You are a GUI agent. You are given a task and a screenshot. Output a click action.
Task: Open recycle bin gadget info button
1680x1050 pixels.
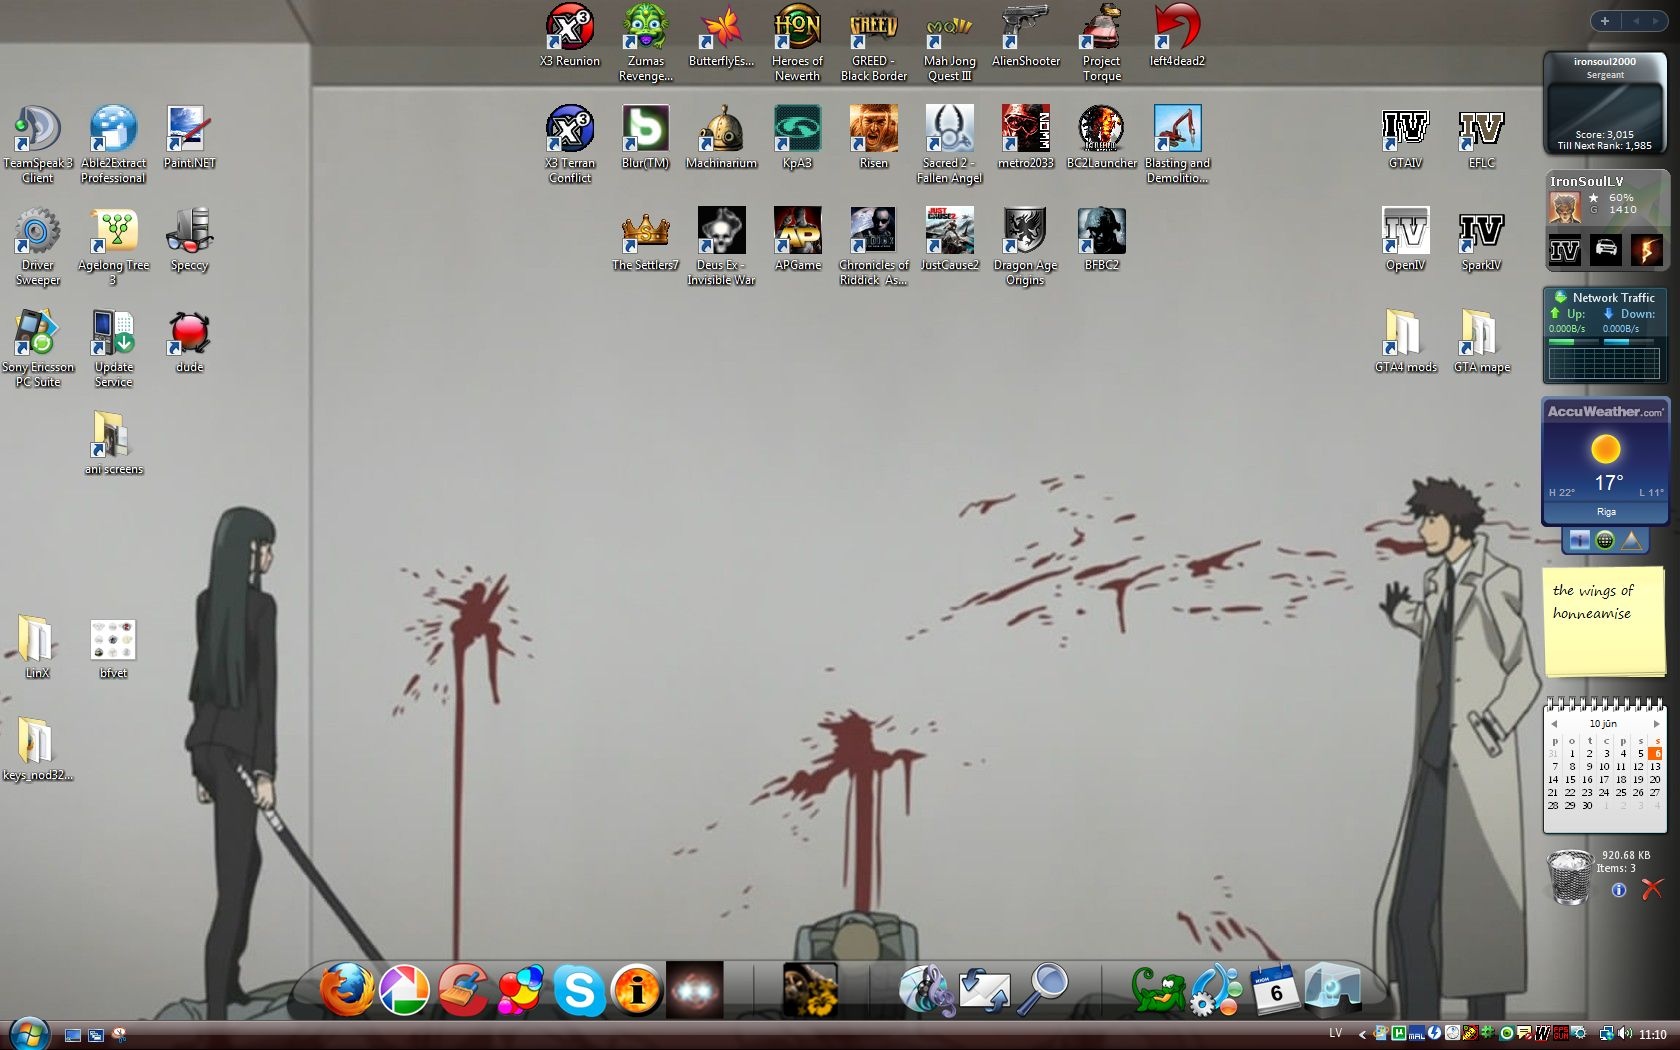click(x=1619, y=890)
